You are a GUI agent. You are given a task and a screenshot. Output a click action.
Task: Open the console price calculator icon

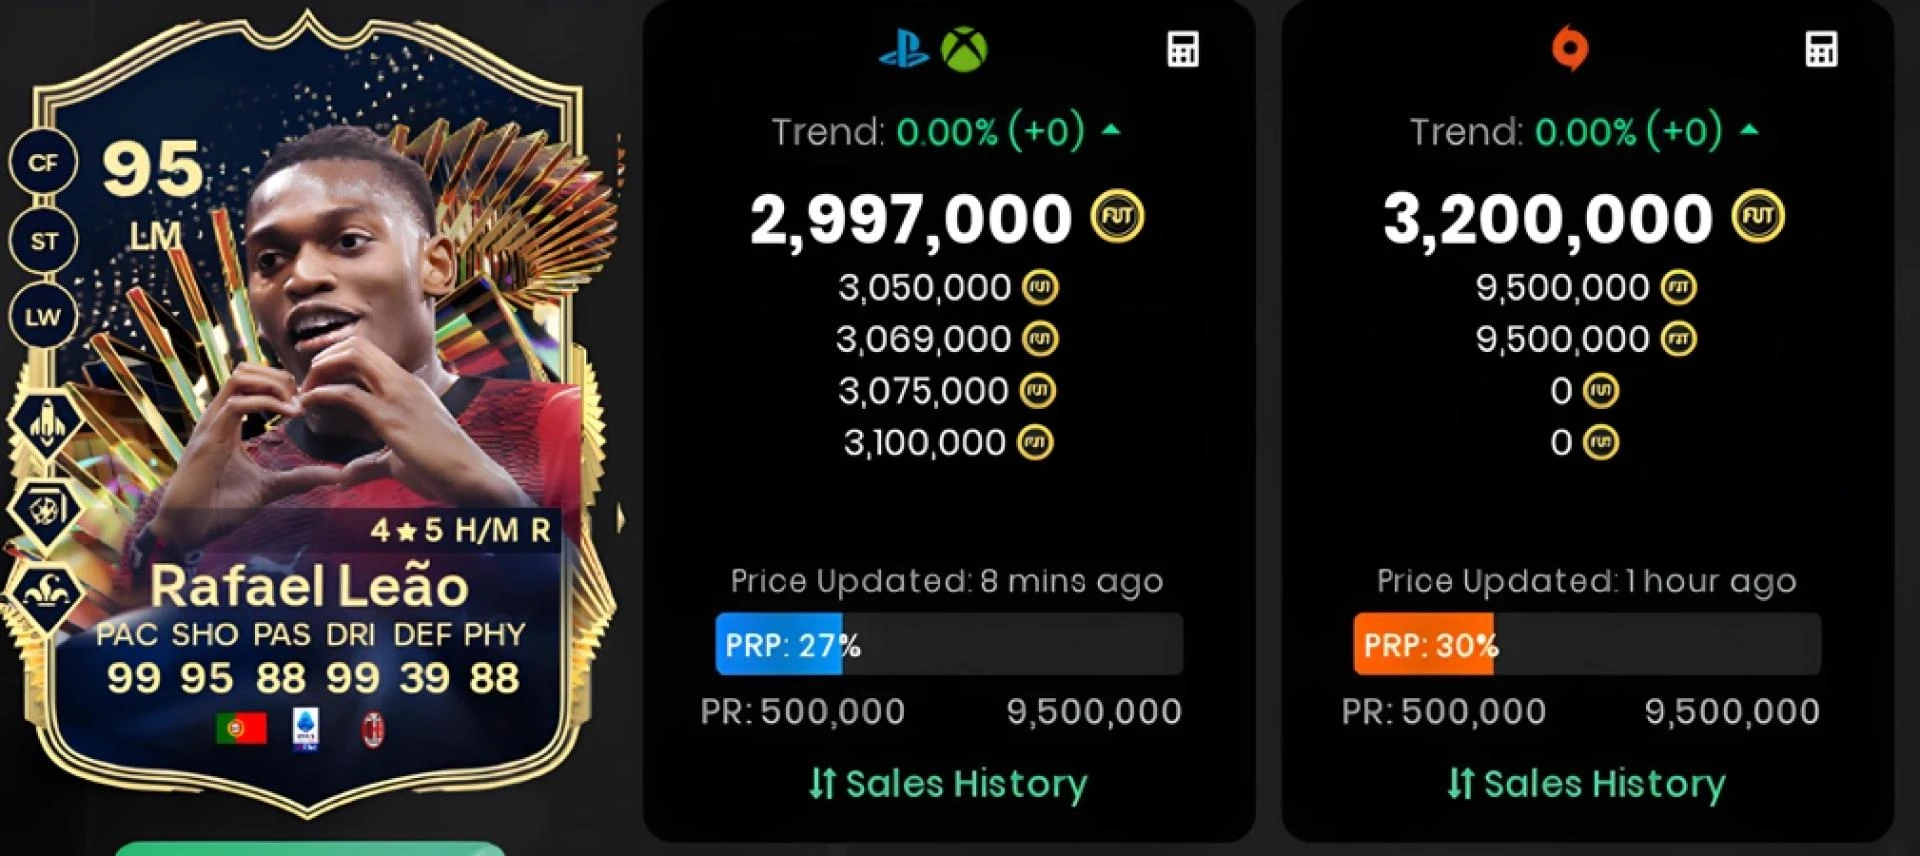point(1183,49)
